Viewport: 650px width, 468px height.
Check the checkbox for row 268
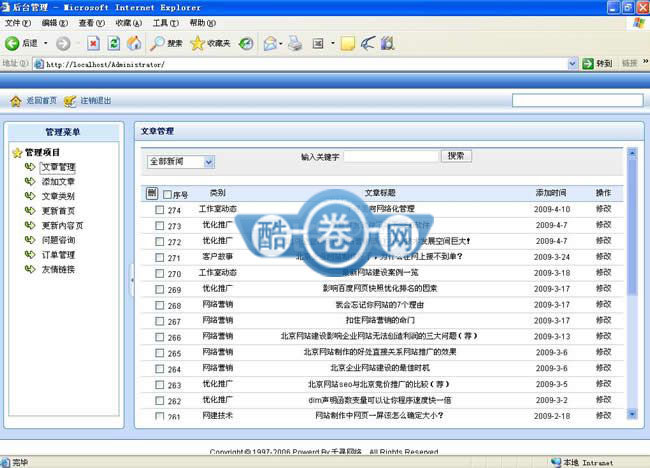pyautogui.click(x=160, y=305)
